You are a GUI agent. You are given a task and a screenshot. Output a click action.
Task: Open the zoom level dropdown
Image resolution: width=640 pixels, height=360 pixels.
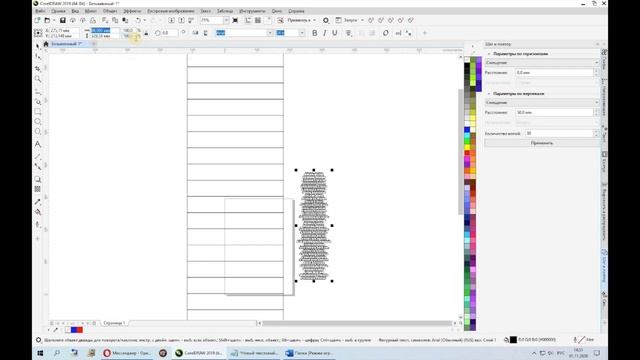point(226,20)
